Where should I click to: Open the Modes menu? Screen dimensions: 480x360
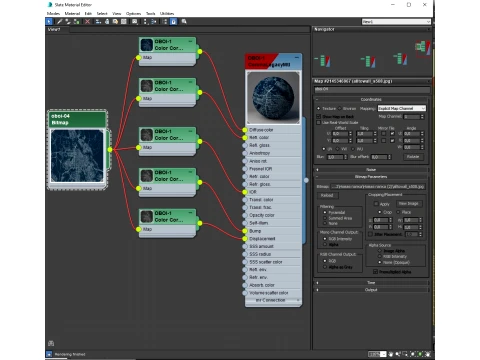click(x=53, y=13)
